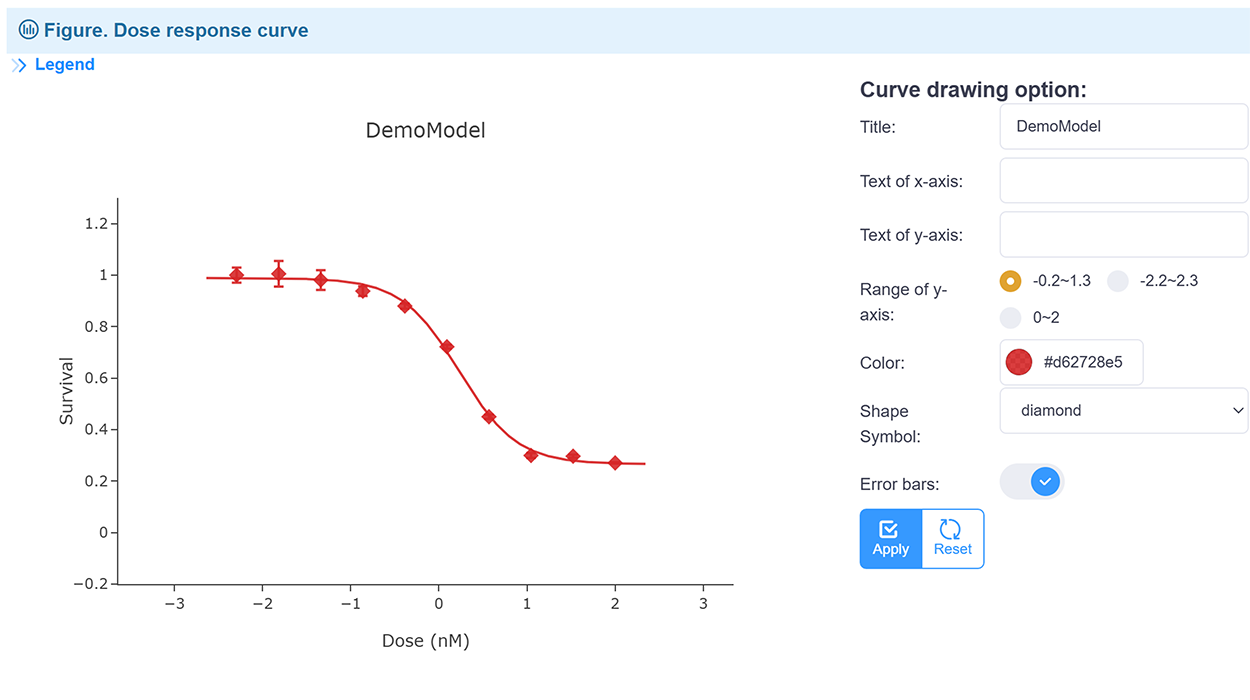
Task: Click the diamond data point at dose 2
Action: coord(615,463)
